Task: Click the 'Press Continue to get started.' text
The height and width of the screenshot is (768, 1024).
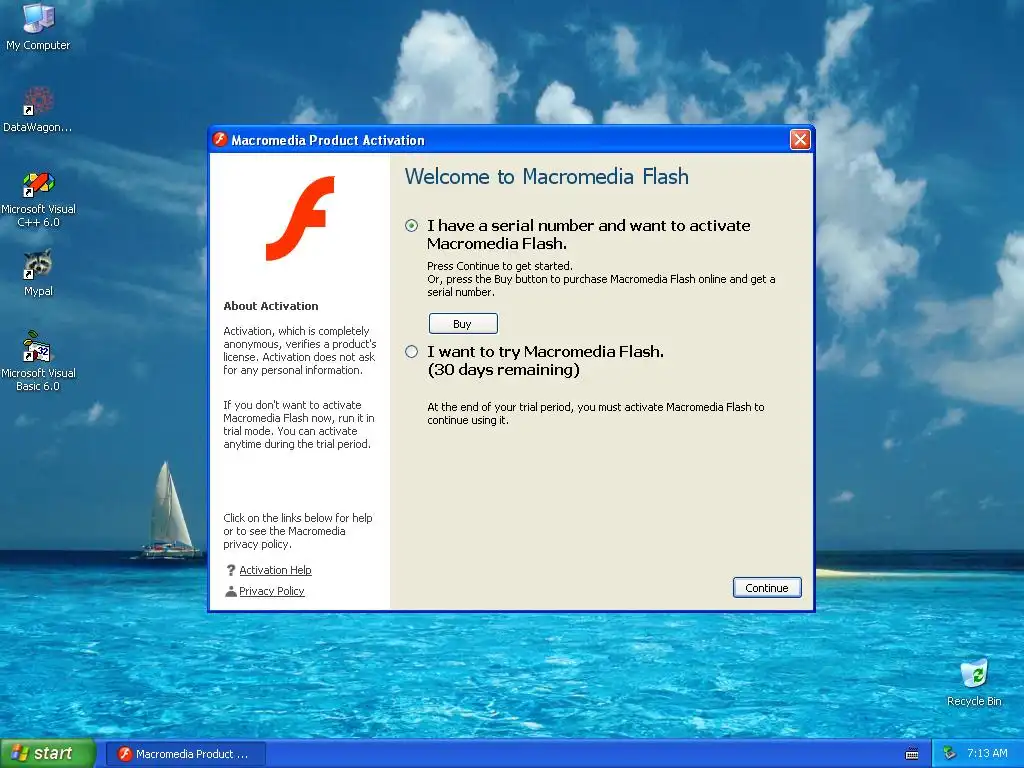Action: click(500, 266)
